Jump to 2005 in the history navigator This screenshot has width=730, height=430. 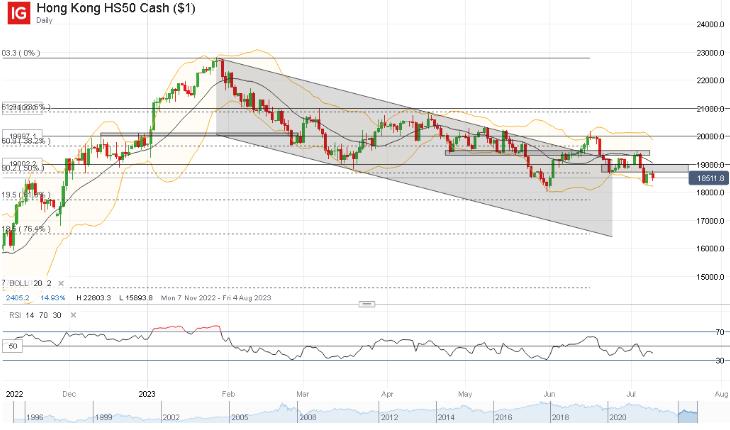coord(240,417)
